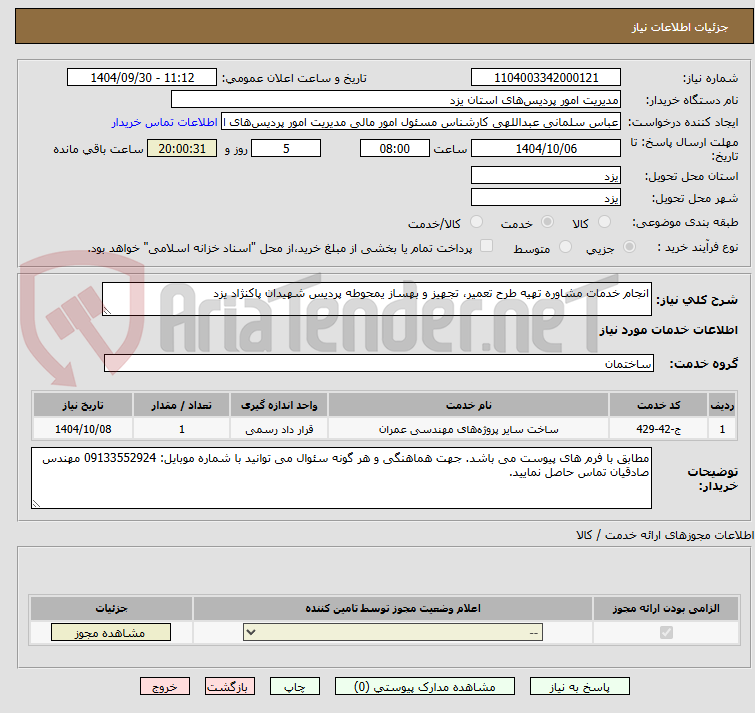This screenshot has height=713, width=755.
Task: Click the کد خدمت column header
Action: tap(658, 405)
